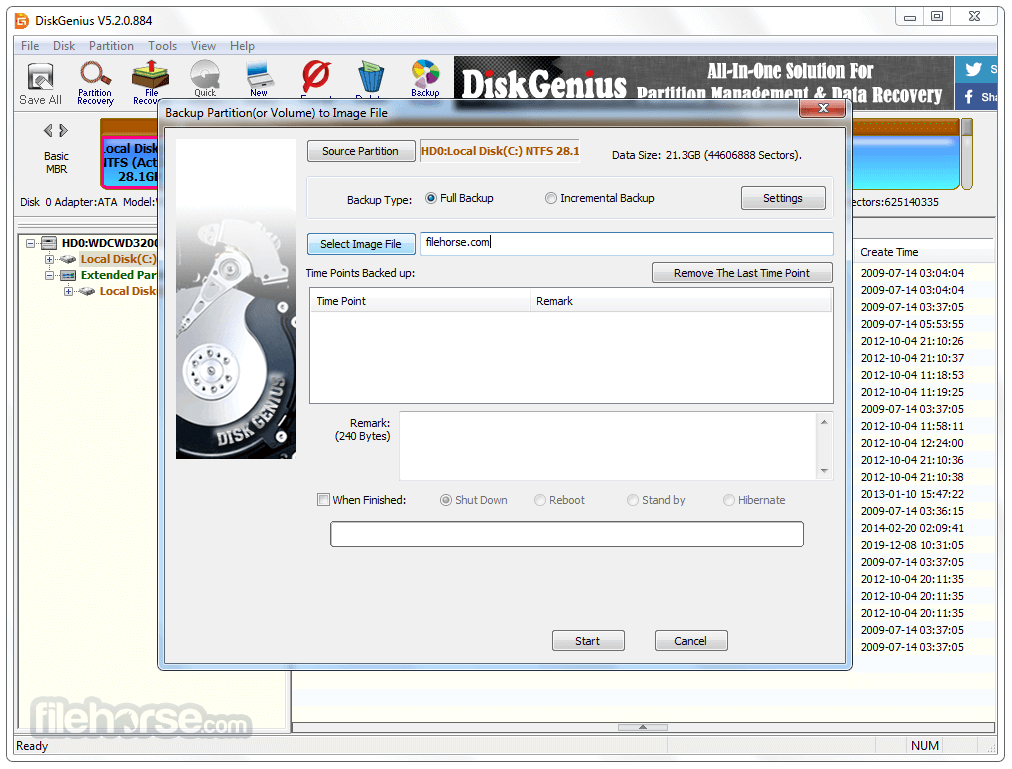Viewport: 1012px width, 769px height.
Task: Click the partition map vertical scrollbar
Action: tap(967, 154)
